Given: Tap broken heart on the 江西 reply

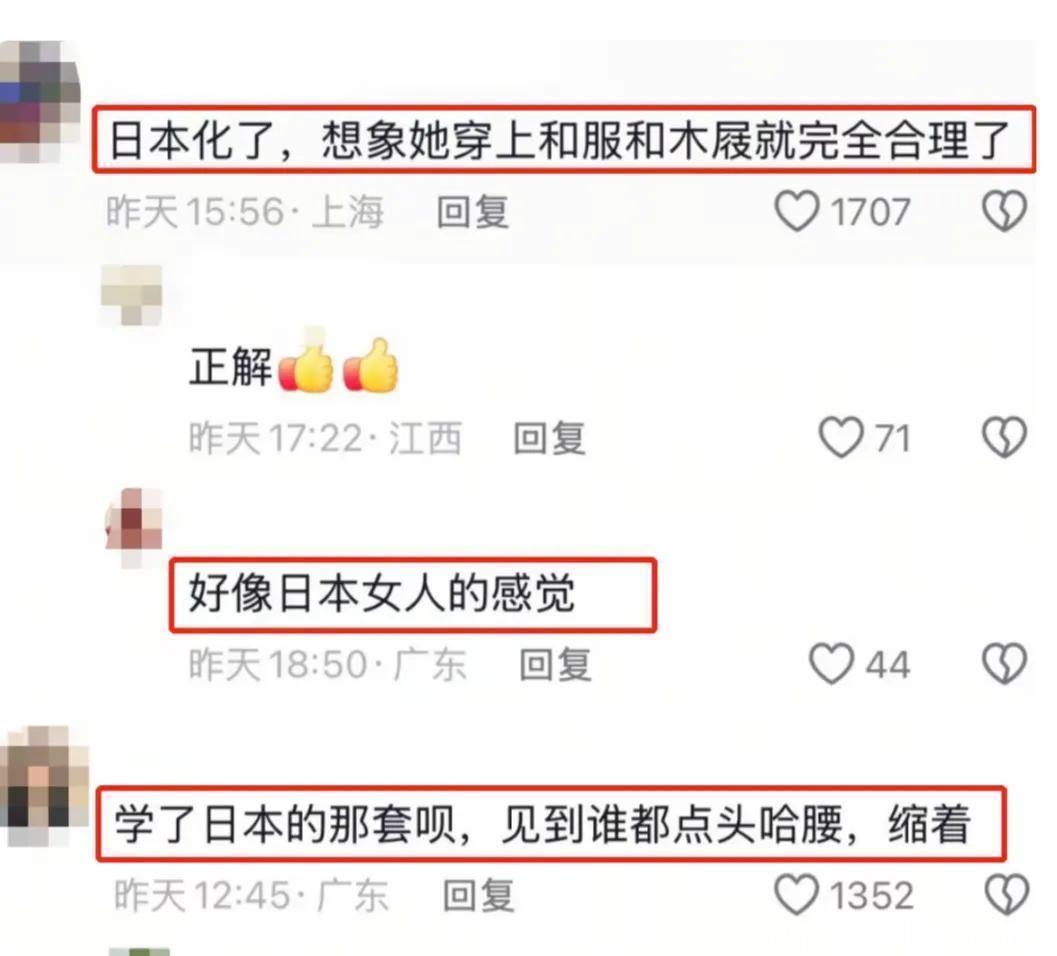Looking at the screenshot, I should [1004, 438].
